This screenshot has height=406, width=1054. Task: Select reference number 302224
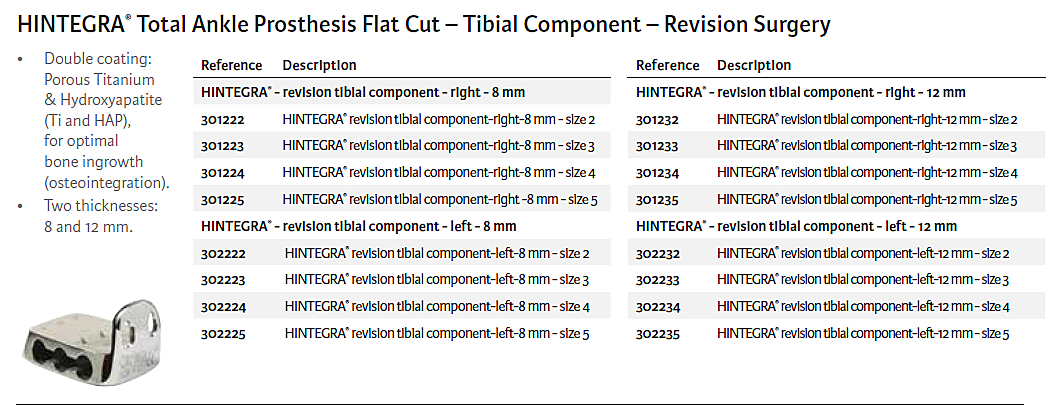click(x=225, y=306)
